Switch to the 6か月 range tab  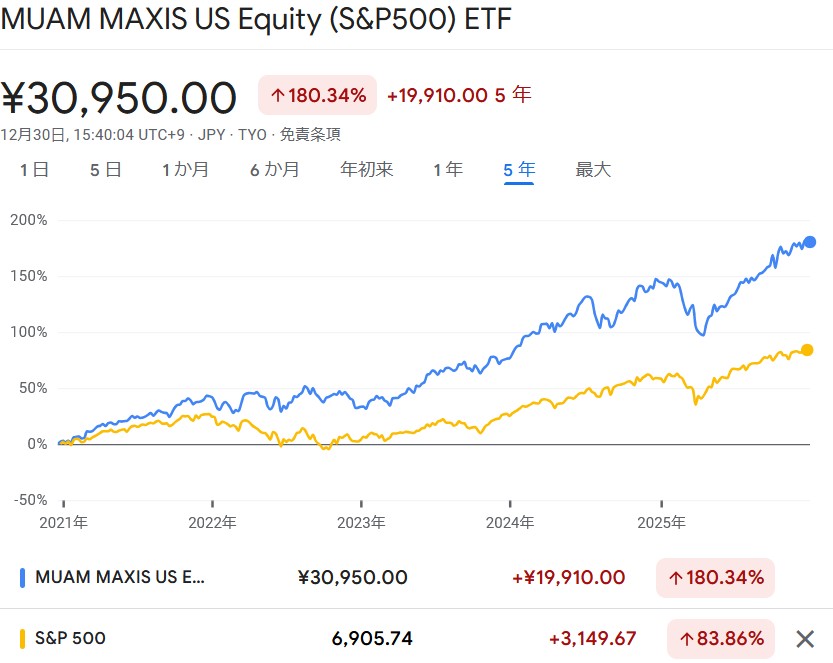coord(274,170)
